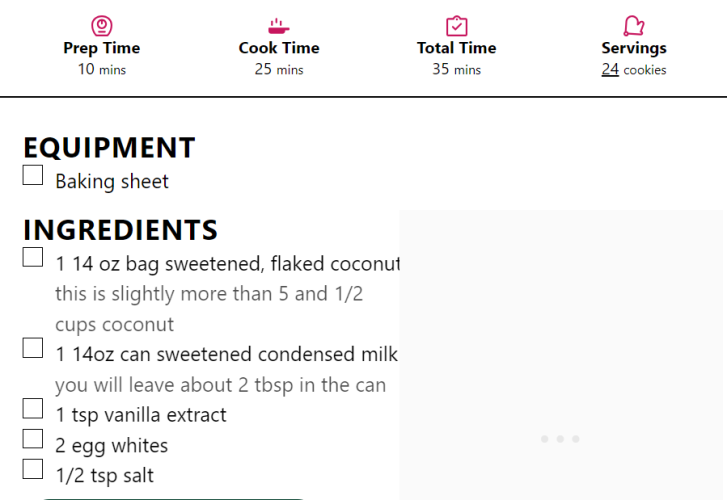Click the INGREDIENTS section heading
727x500 pixels.
point(121,230)
